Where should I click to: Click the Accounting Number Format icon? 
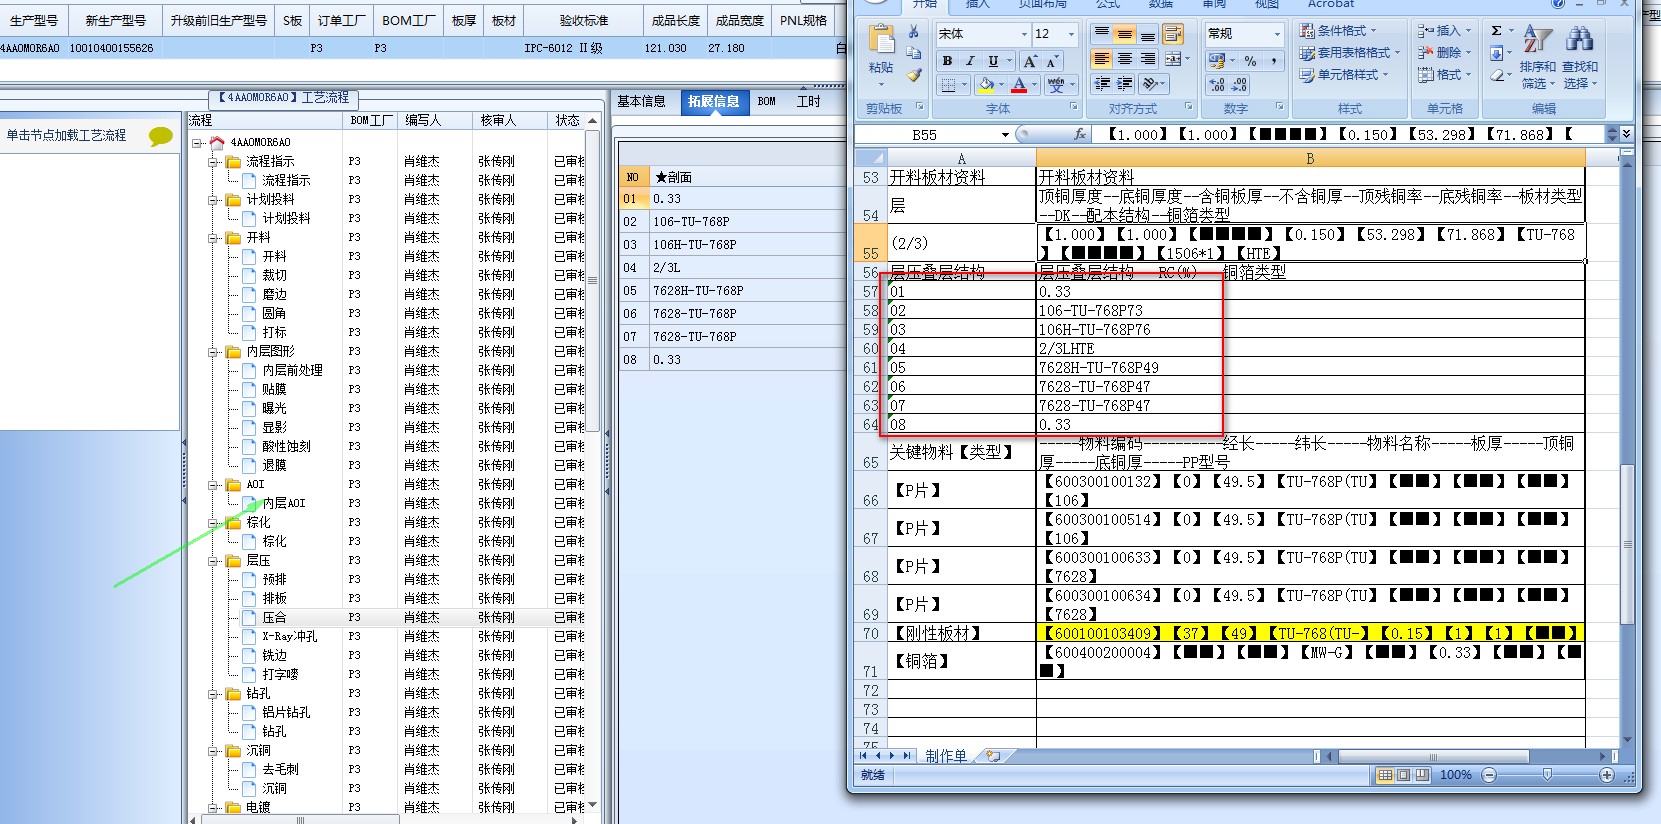(1216, 61)
